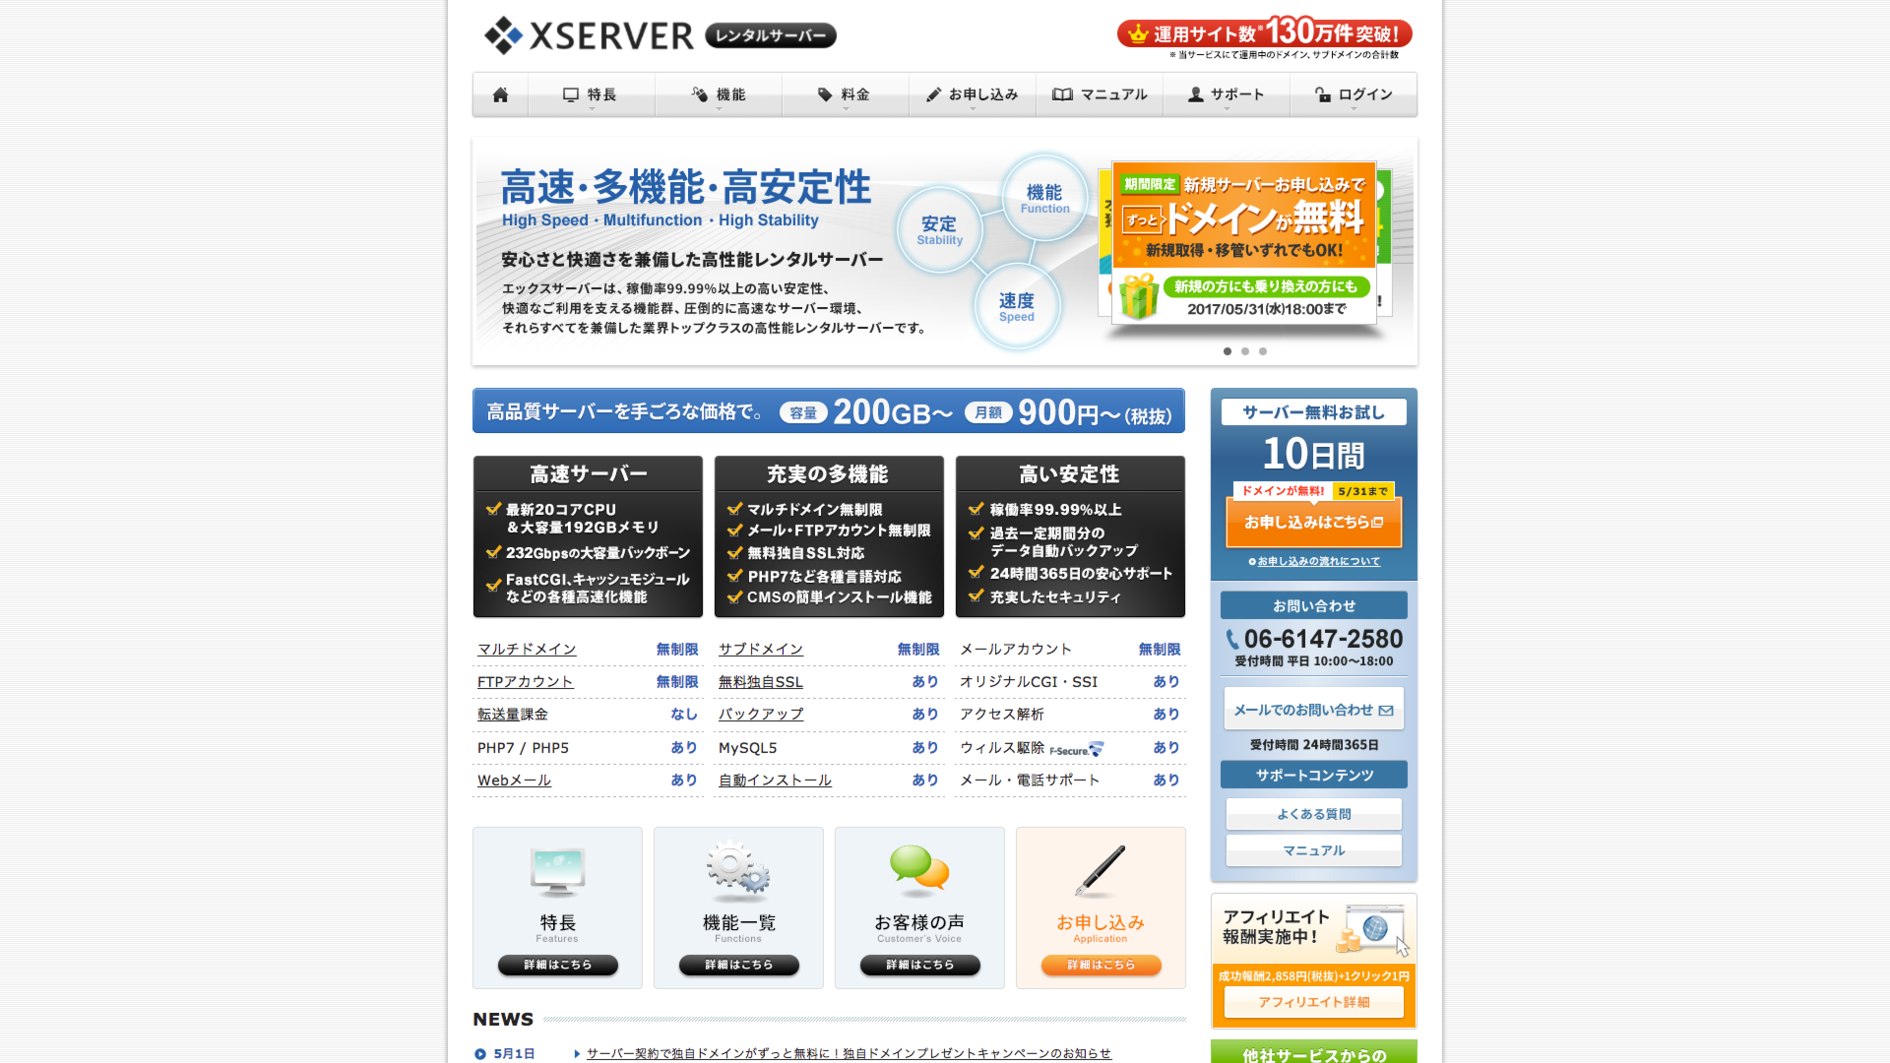The height and width of the screenshot is (1063, 1890).
Task: Click the 無制限 value in メールアカウント row
Action: [x=1159, y=649]
